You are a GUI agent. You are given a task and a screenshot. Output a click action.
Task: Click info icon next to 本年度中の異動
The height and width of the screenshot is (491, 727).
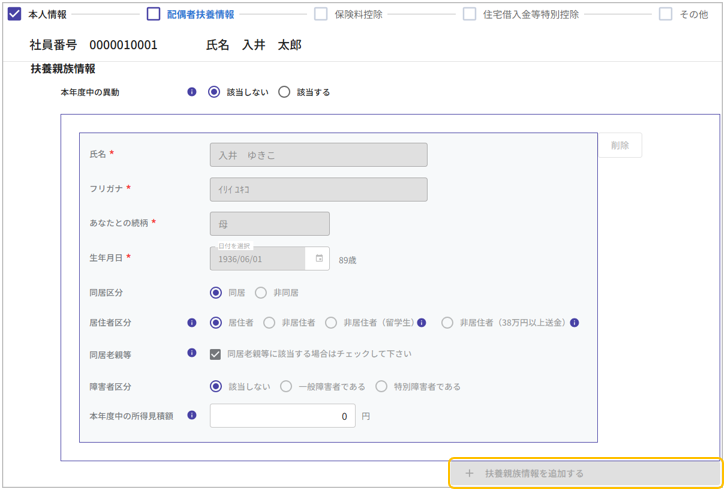pos(192,92)
